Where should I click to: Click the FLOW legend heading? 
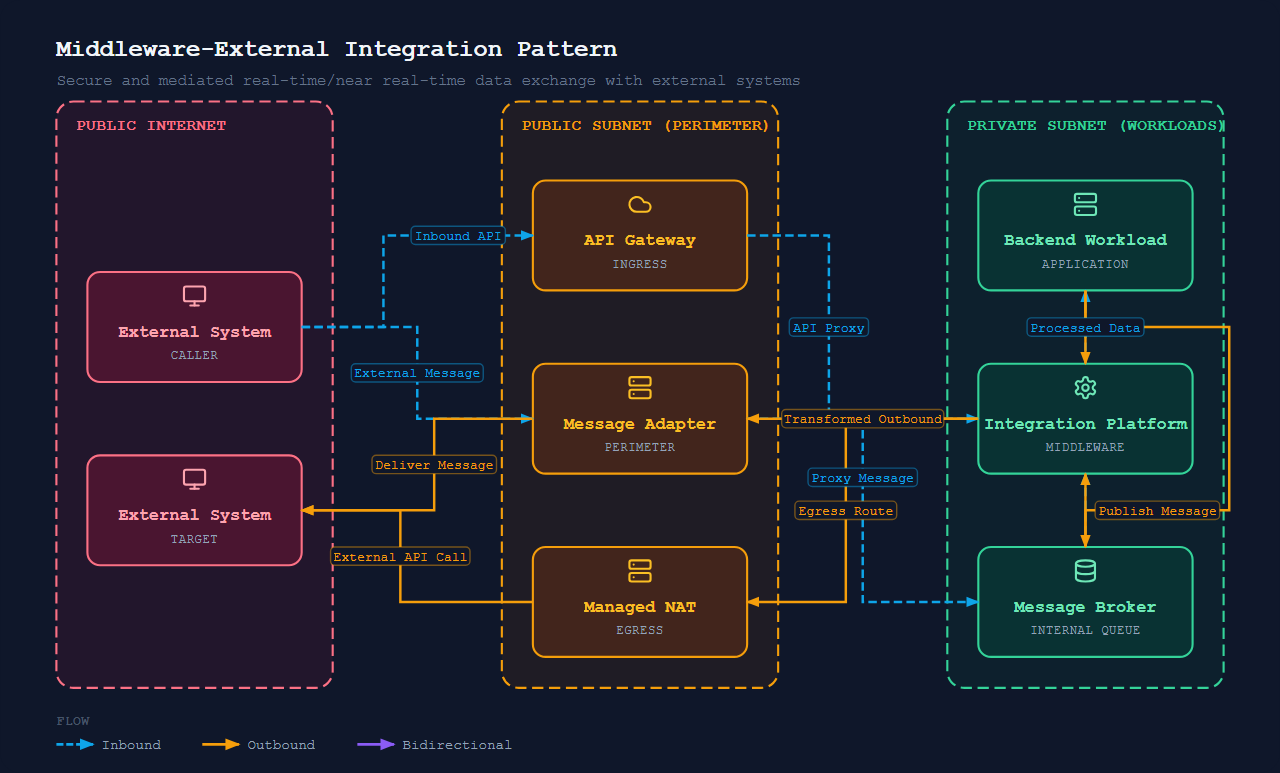73,721
